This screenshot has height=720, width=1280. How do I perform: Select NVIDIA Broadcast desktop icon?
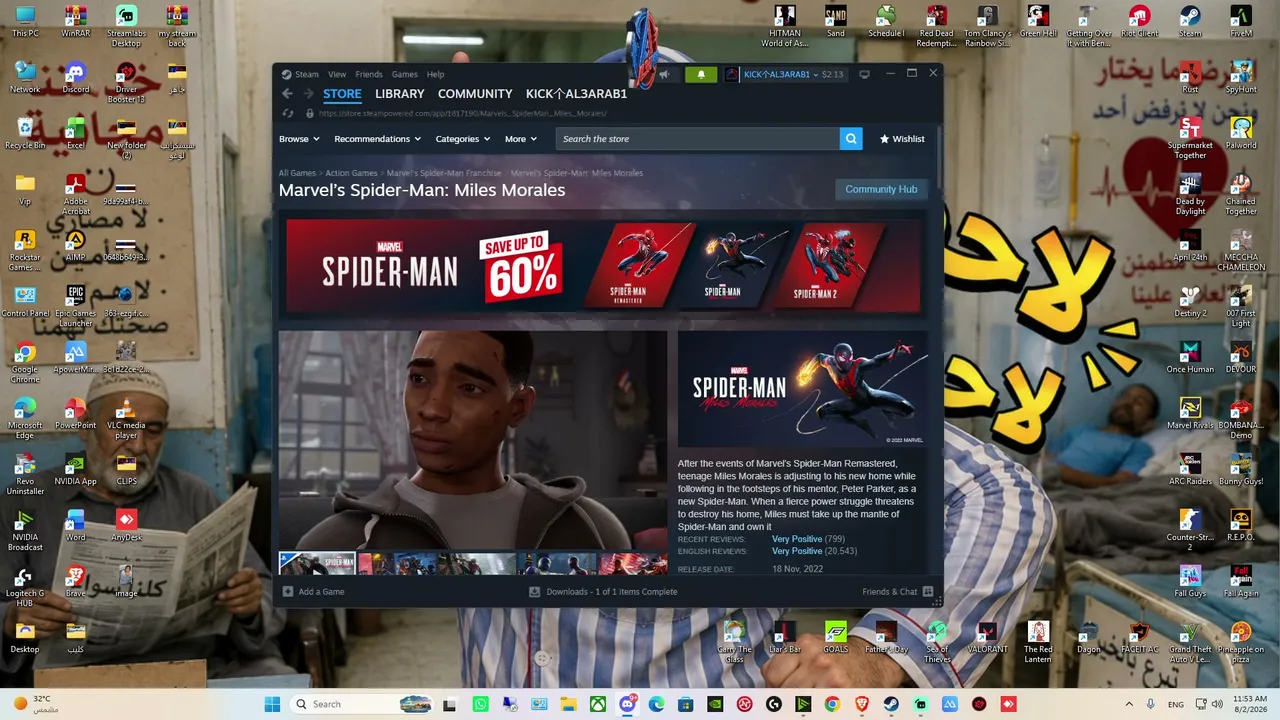point(25,531)
